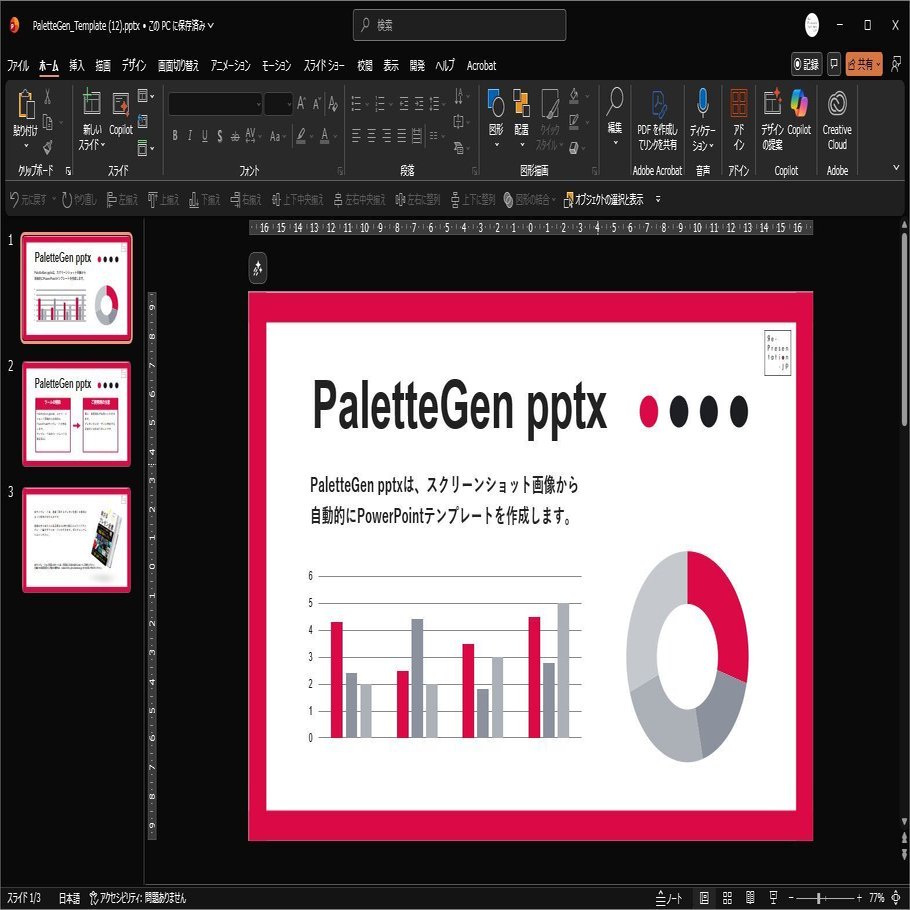Click the 記録 record button
The image size is (910, 910).
tap(807, 64)
